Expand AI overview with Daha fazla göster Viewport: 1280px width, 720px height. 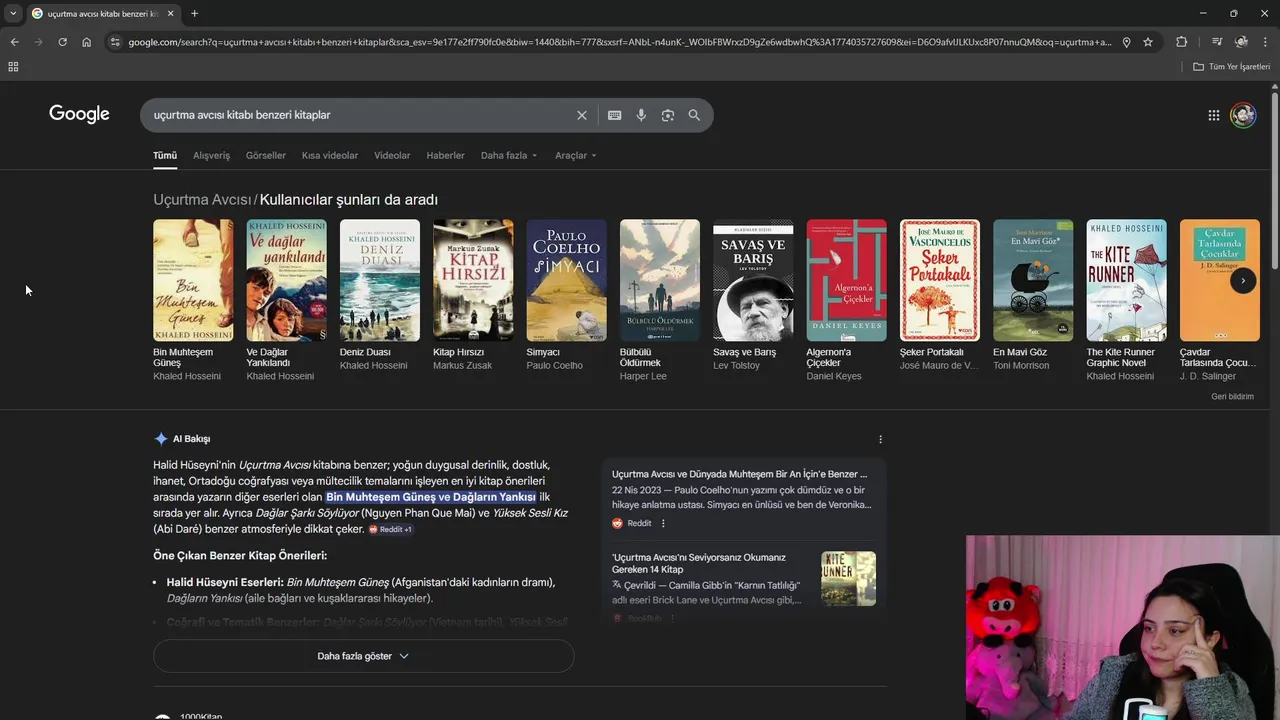363,656
